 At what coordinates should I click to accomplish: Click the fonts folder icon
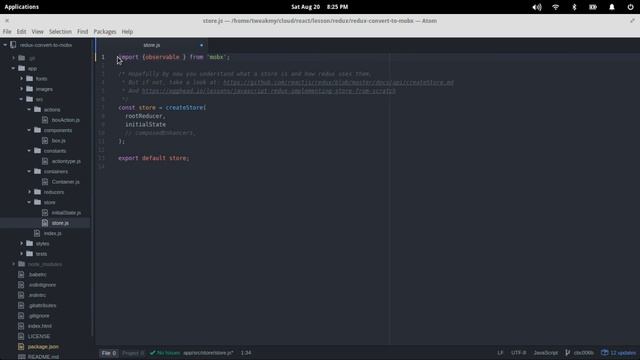click(x=29, y=78)
